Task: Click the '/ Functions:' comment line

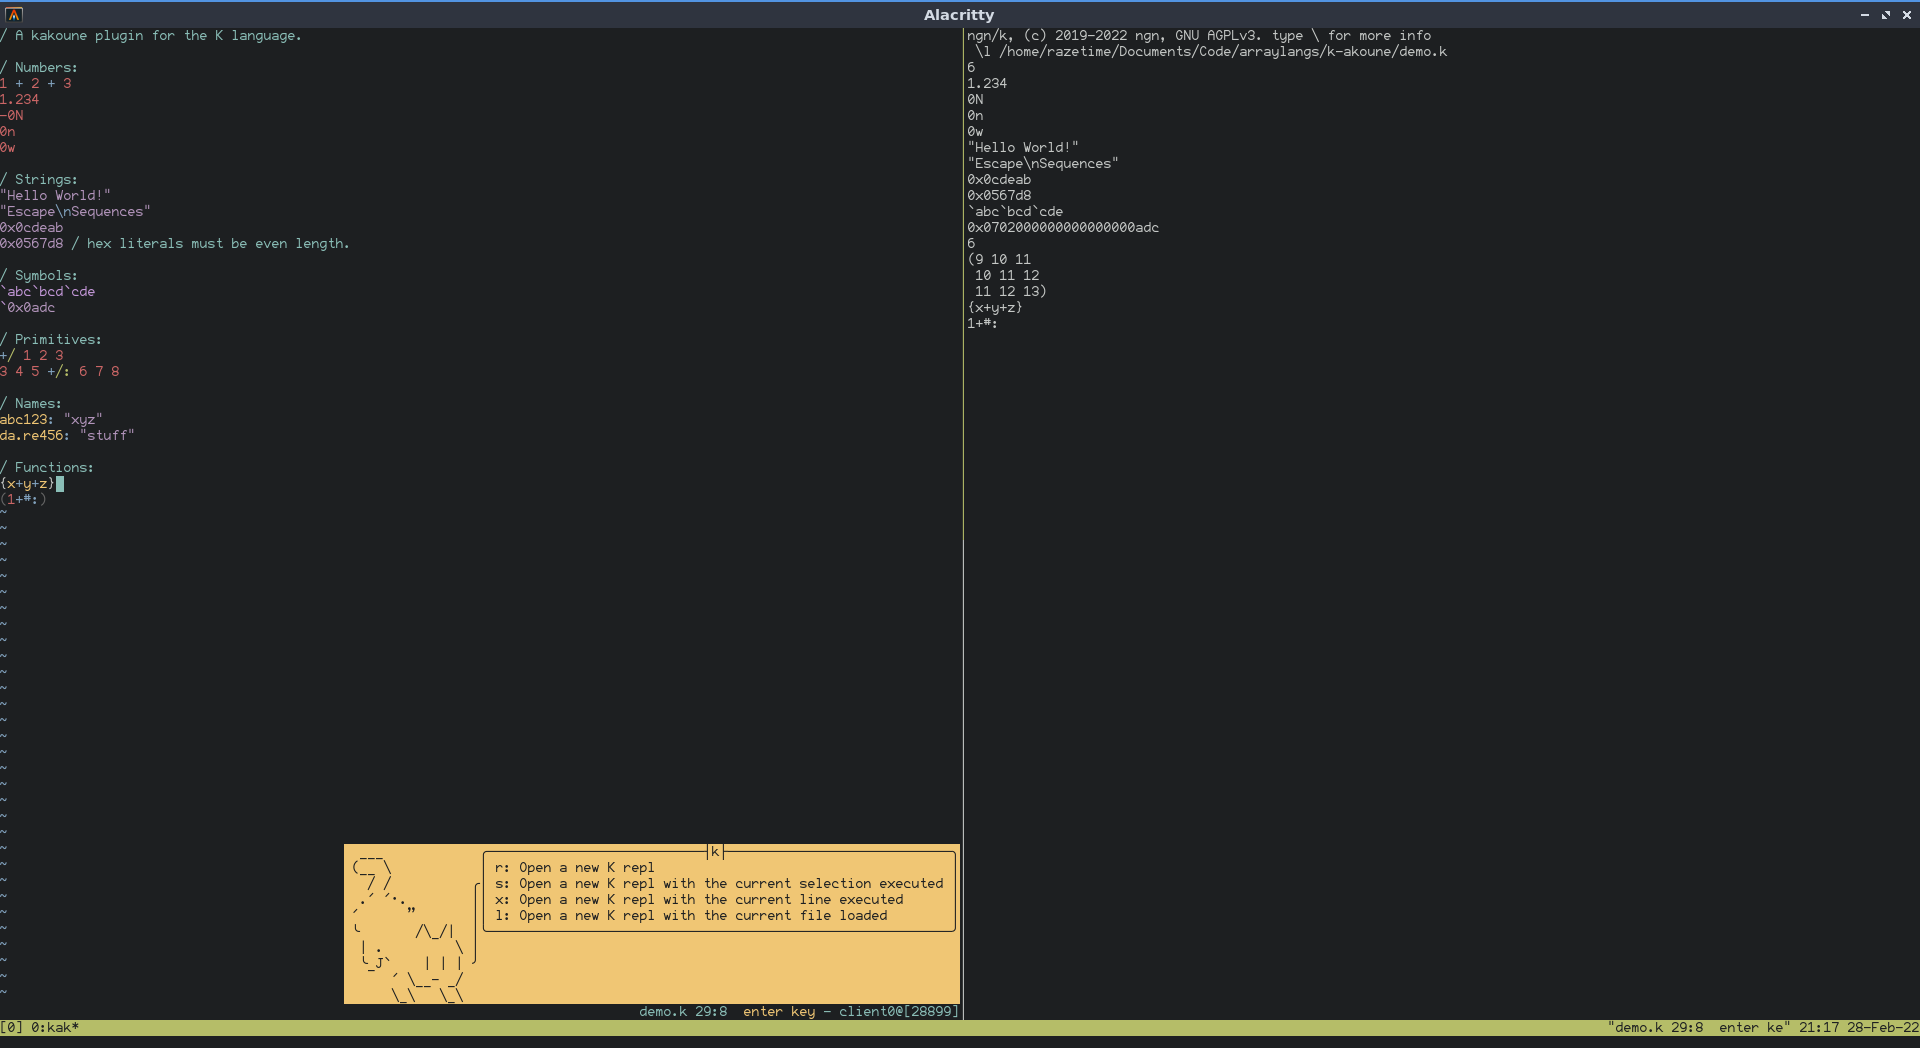Action: point(47,468)
